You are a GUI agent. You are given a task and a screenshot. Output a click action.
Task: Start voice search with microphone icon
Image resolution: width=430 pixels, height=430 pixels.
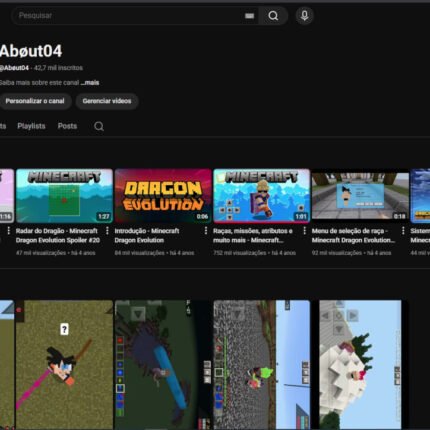304,16
